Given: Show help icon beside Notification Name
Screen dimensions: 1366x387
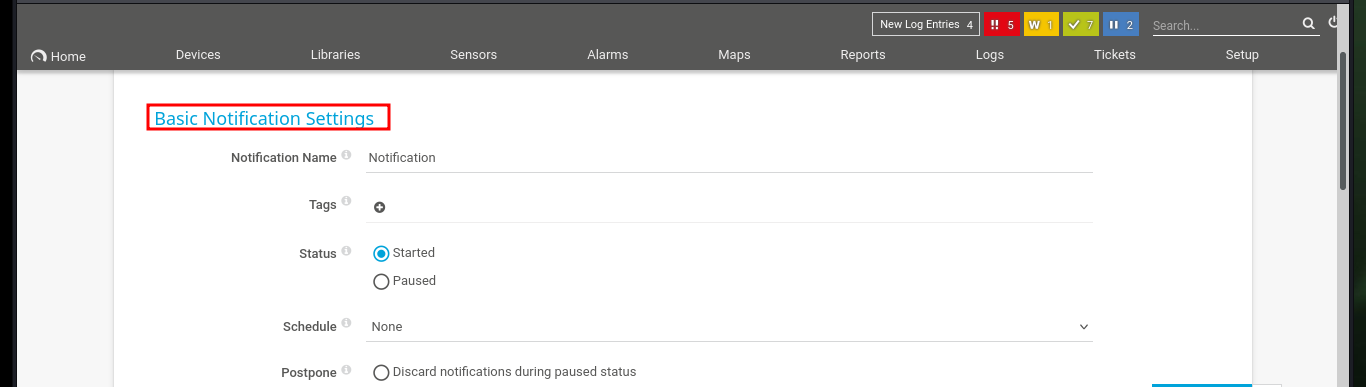Looking at the screenshot, I should (346, 155).
